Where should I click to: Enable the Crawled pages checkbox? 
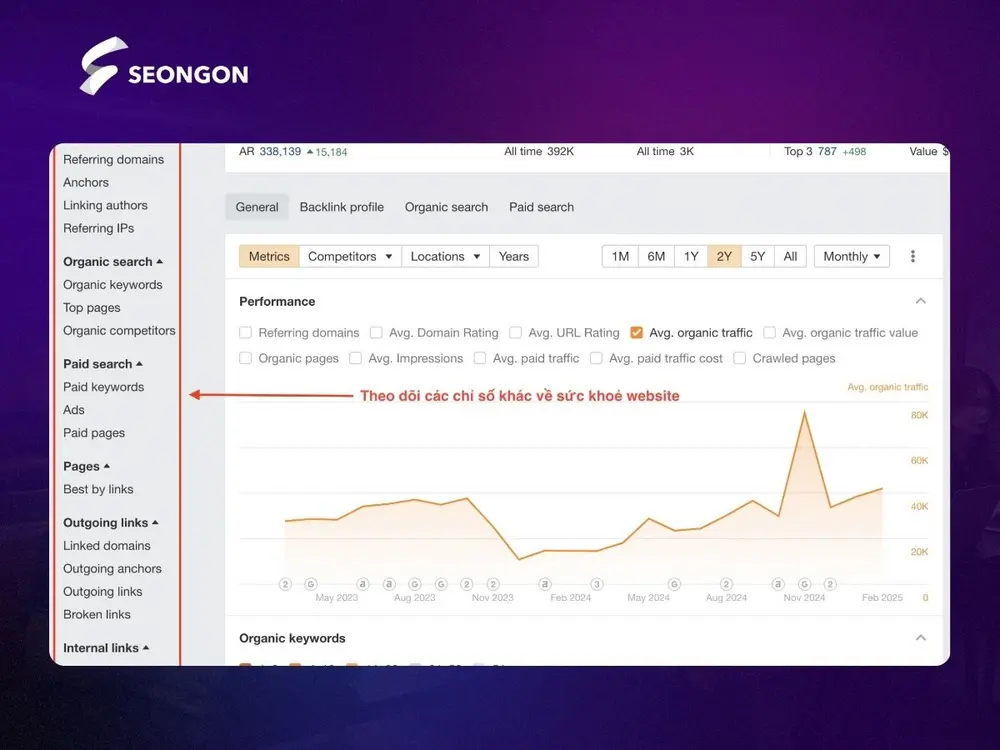[x=740, y=358]
